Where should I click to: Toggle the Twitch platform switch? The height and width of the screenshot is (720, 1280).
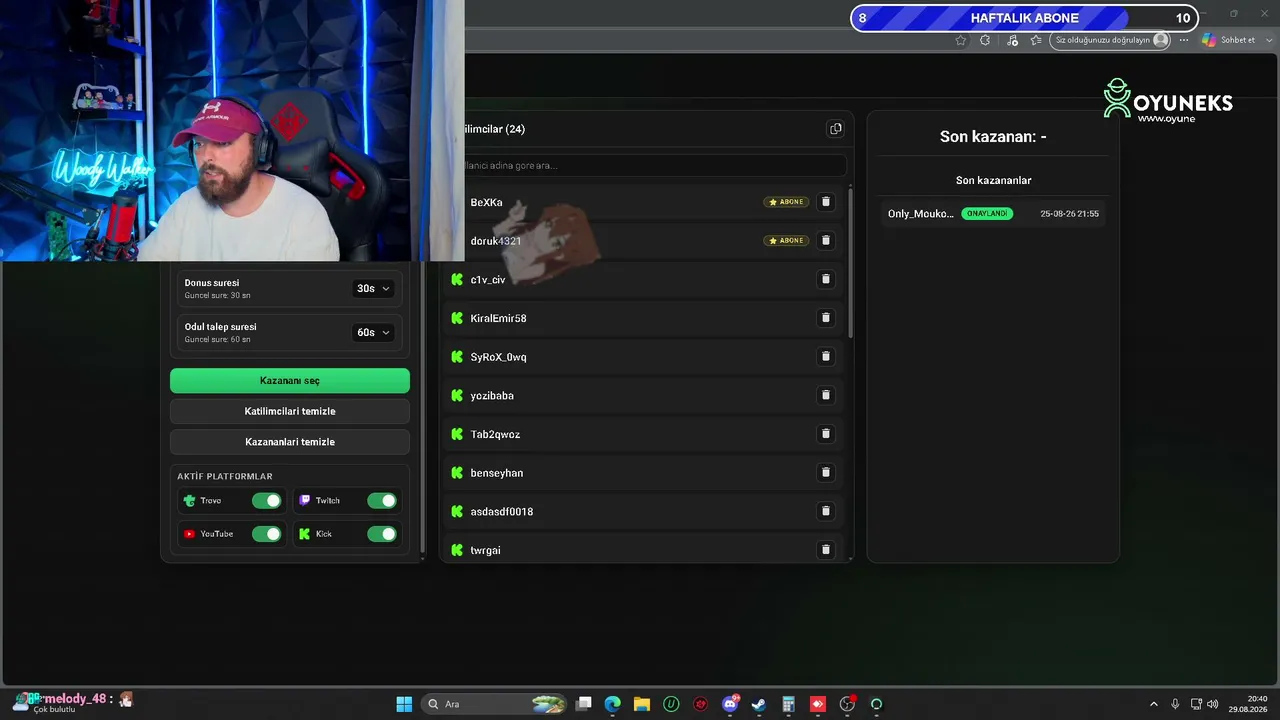point(382,501)
